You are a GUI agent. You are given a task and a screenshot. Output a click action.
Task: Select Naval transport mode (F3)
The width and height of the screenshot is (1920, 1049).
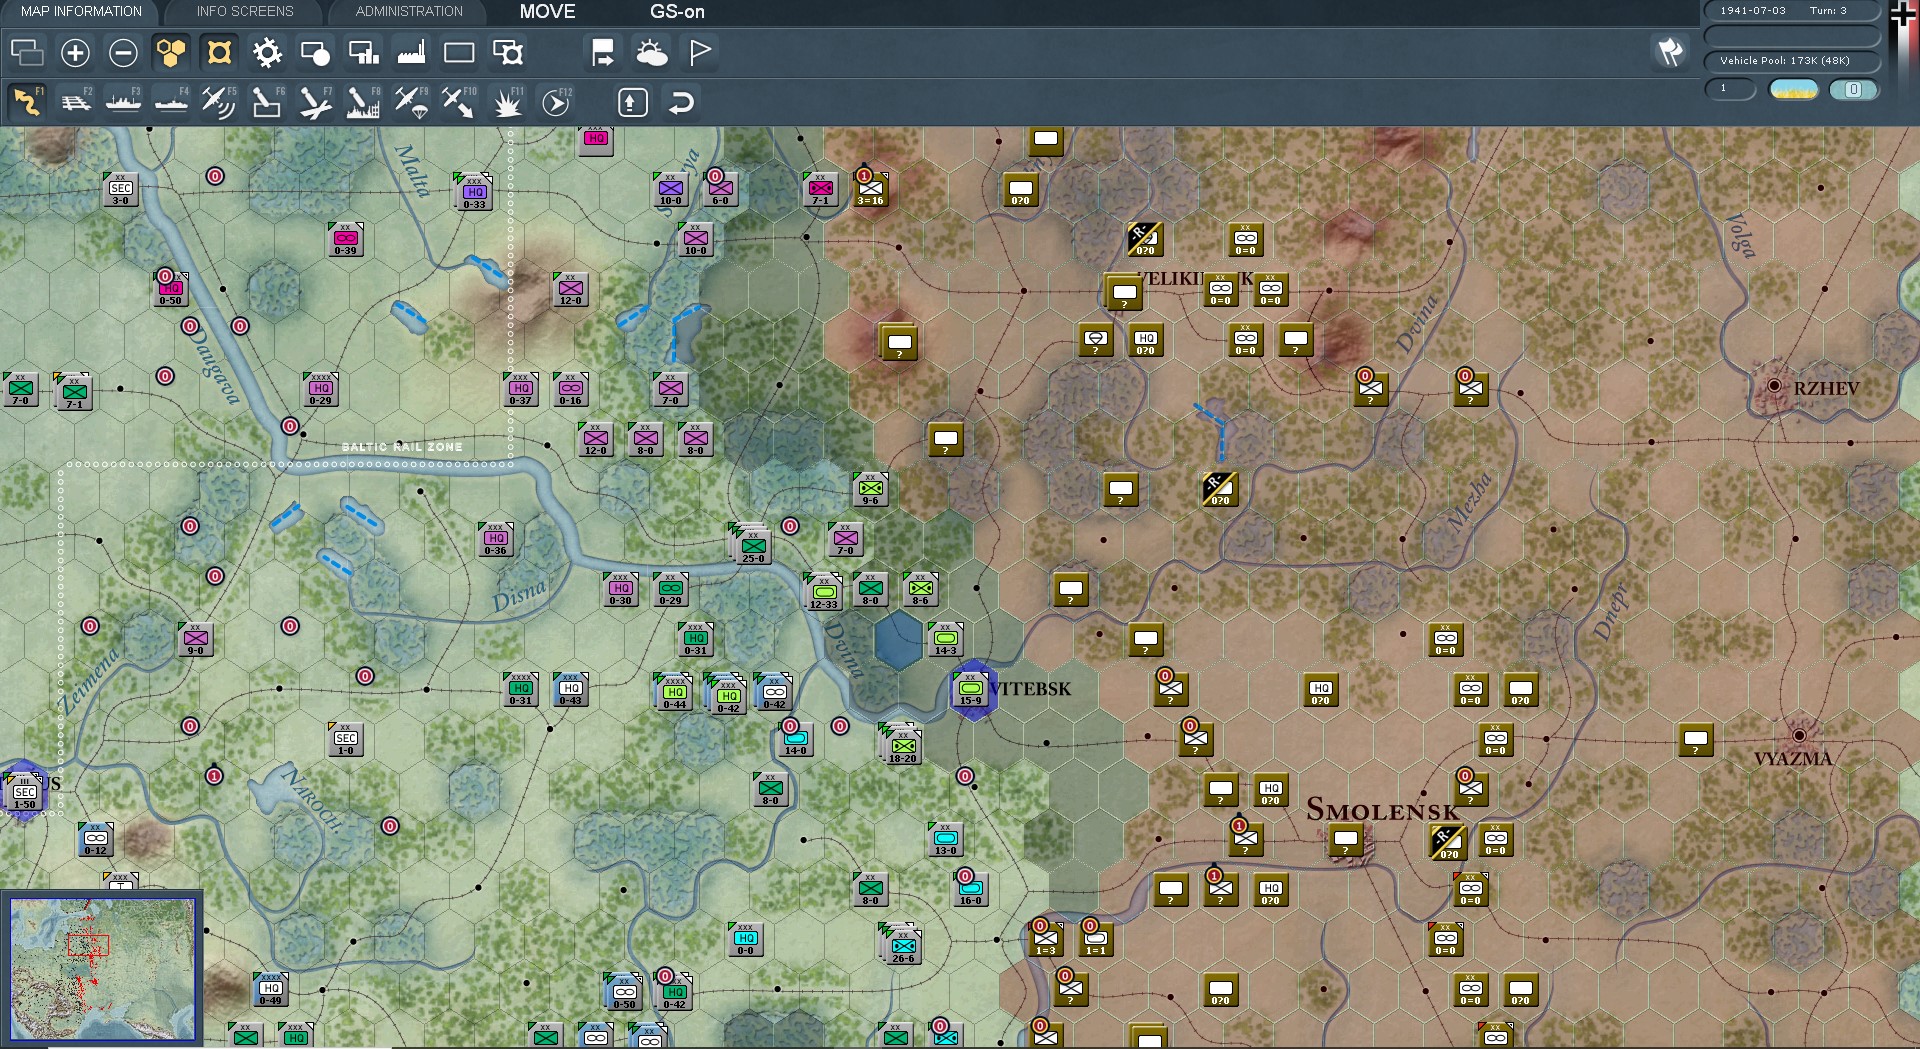click(x=123, y=102)
